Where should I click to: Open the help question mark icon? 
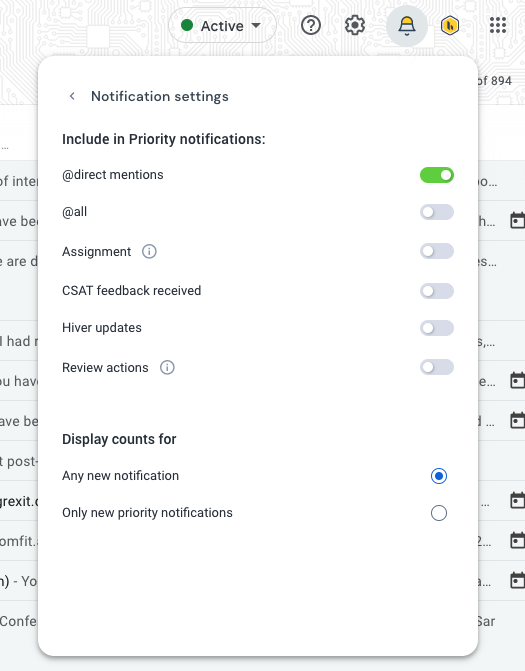point(311,26)
